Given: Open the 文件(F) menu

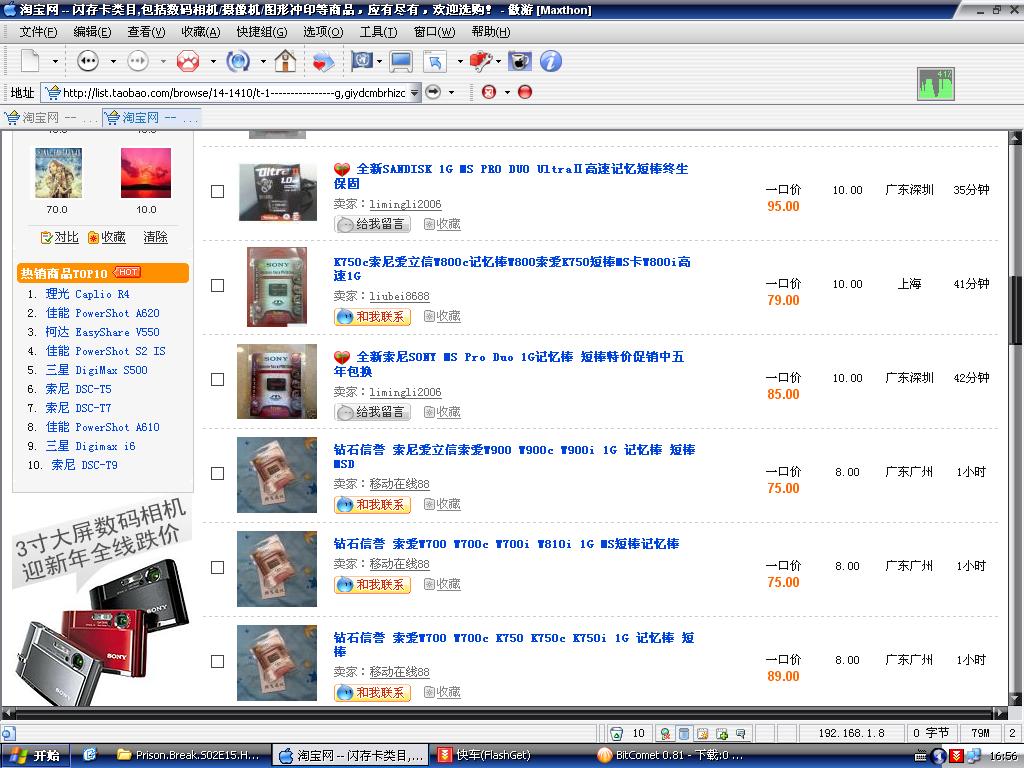Looking at the screenshot, I should (x=38, y=32).
